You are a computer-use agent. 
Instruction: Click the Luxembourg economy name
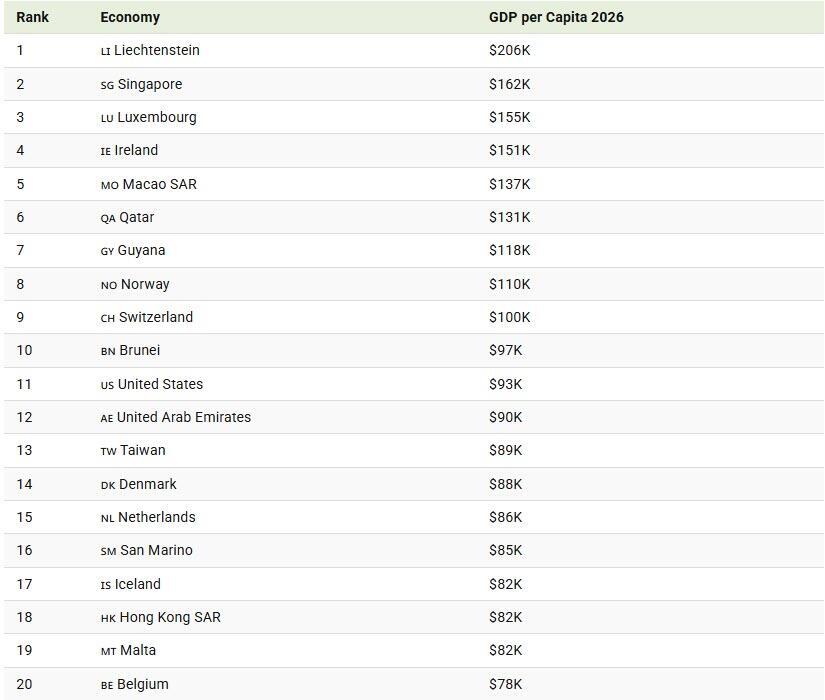pos(157,117)
